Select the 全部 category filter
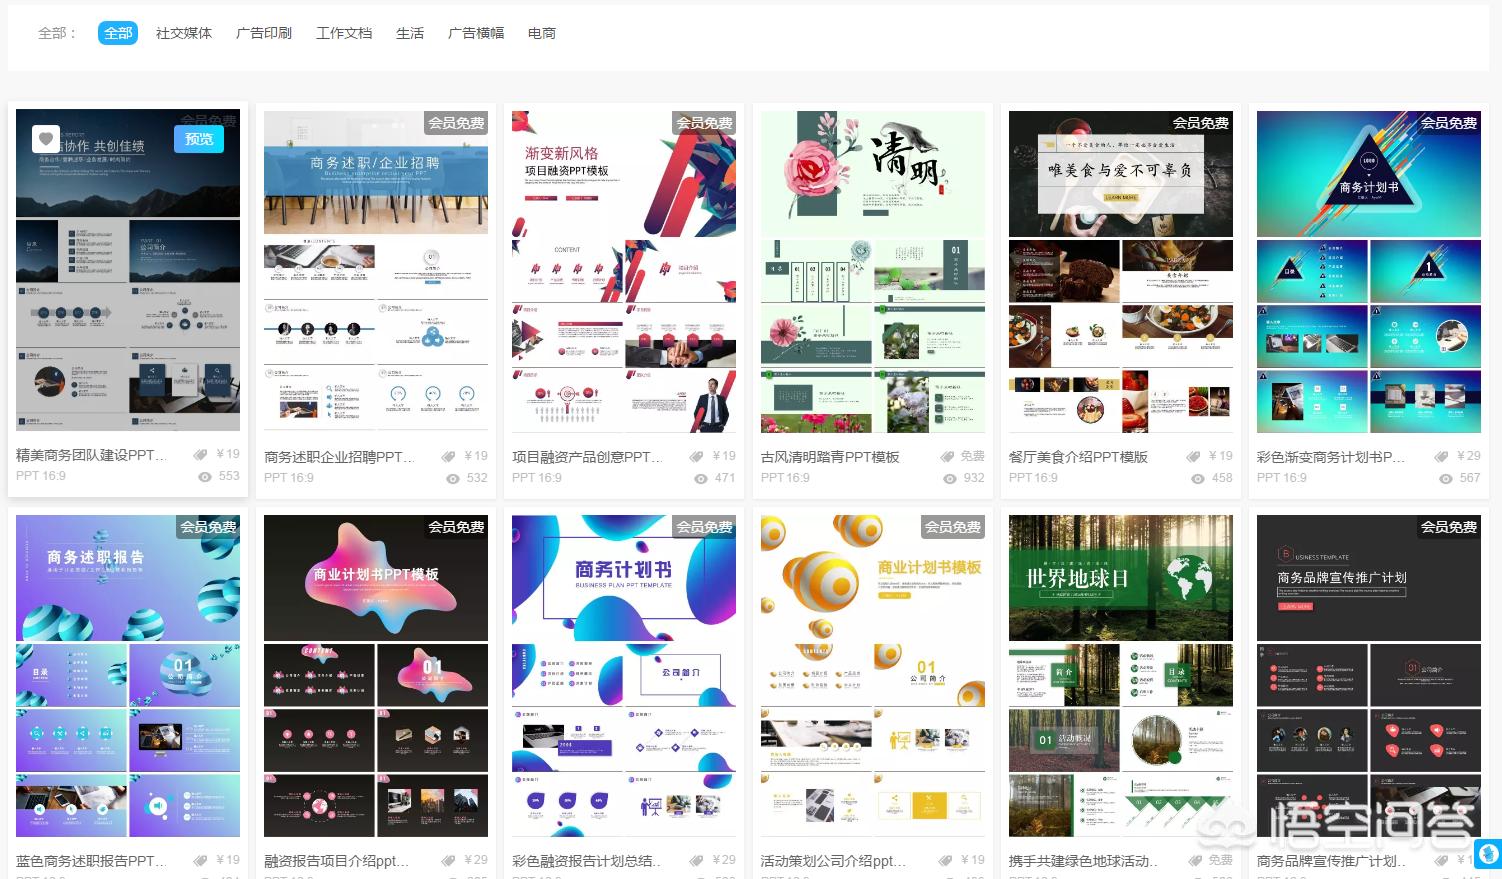Image resolution: width=1502 pixels, height=879 pixels. pos(118,33)
